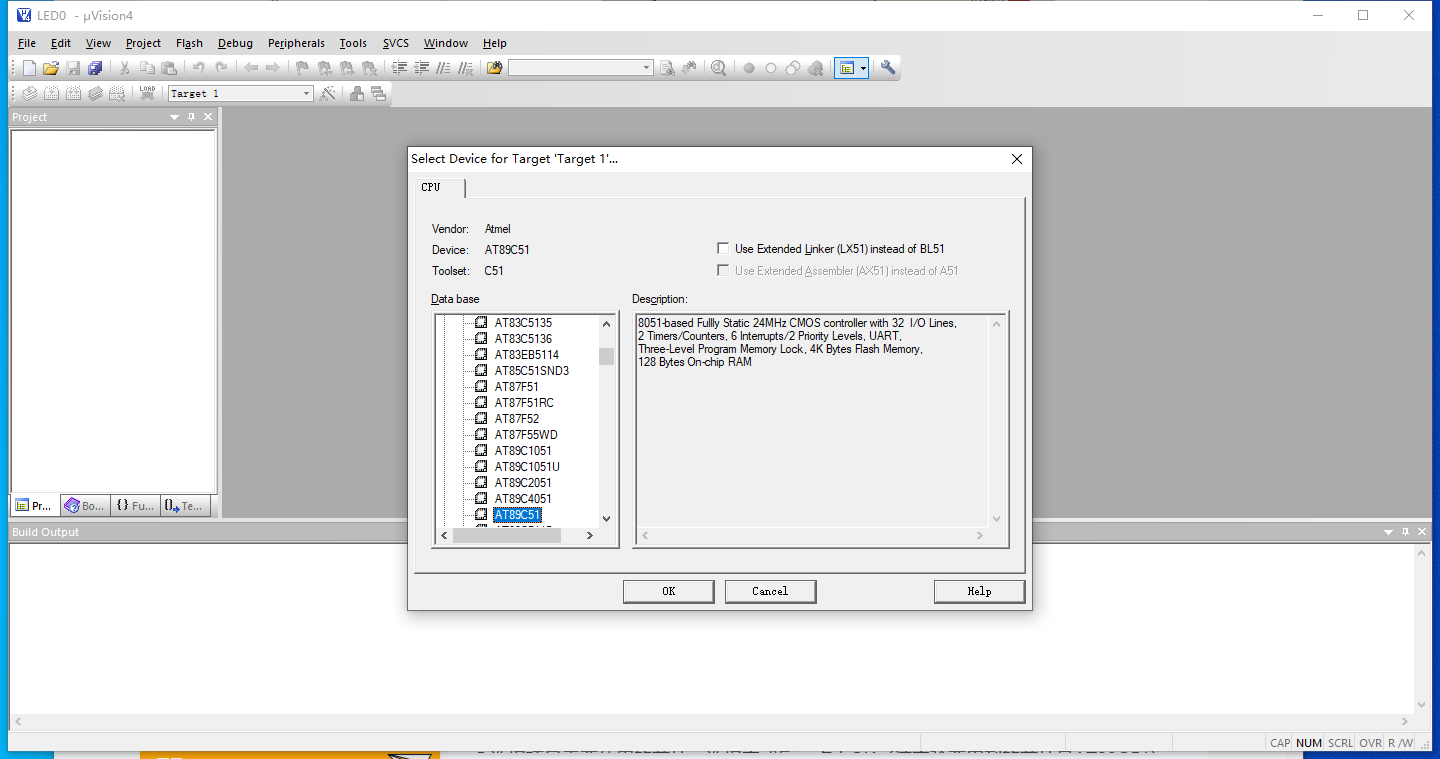The height and width of the screenshot is (759, 1440).
Task: Click the Translate current file icon
Action: (29, 93)
